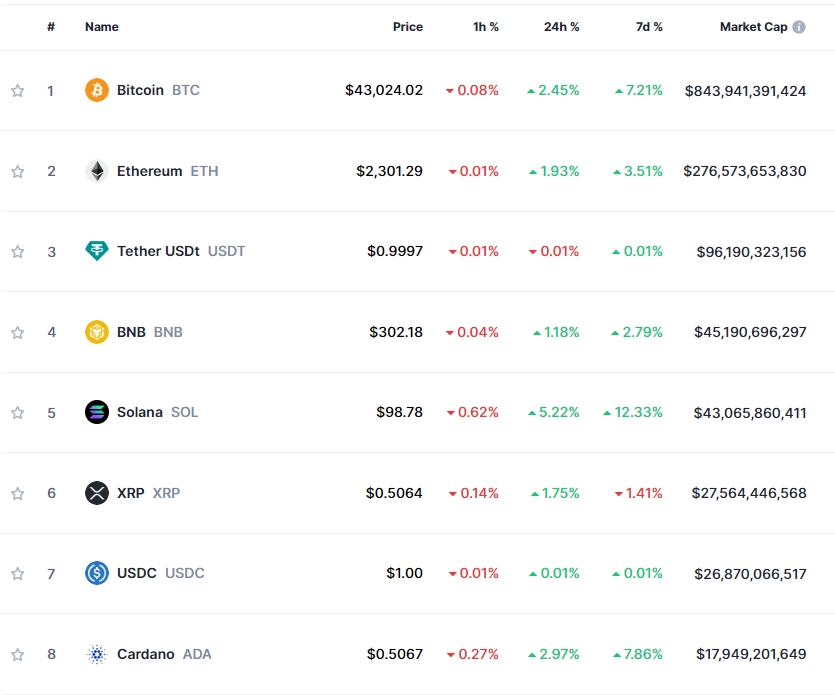
Task: Favorite Cardano with the star toggle
Action: [17, 655]
